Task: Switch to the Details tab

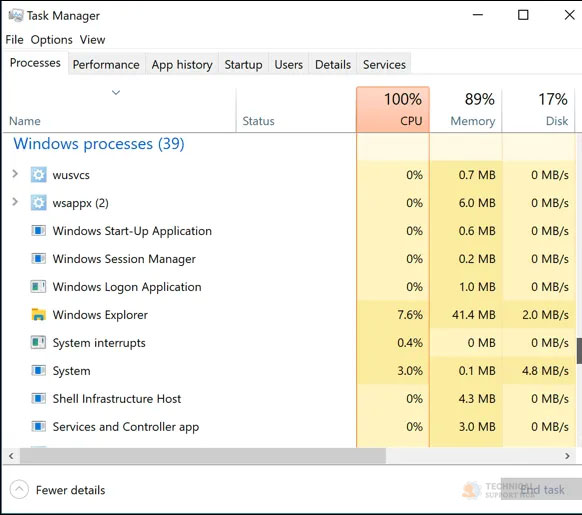Action: [333, 65]
